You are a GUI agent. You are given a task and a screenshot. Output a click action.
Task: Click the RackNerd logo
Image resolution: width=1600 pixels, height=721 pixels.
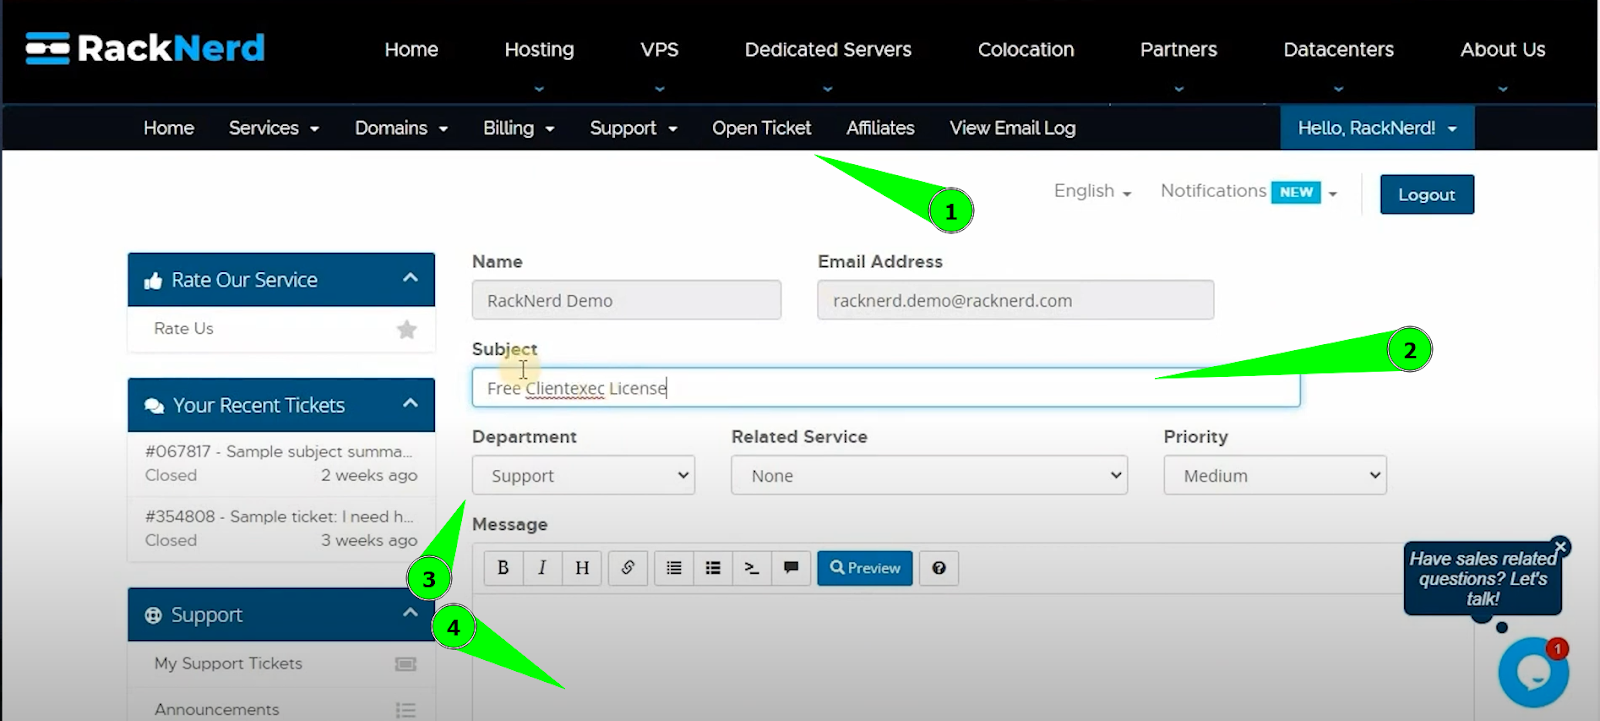pyautogui.click(x=145, y=48)
